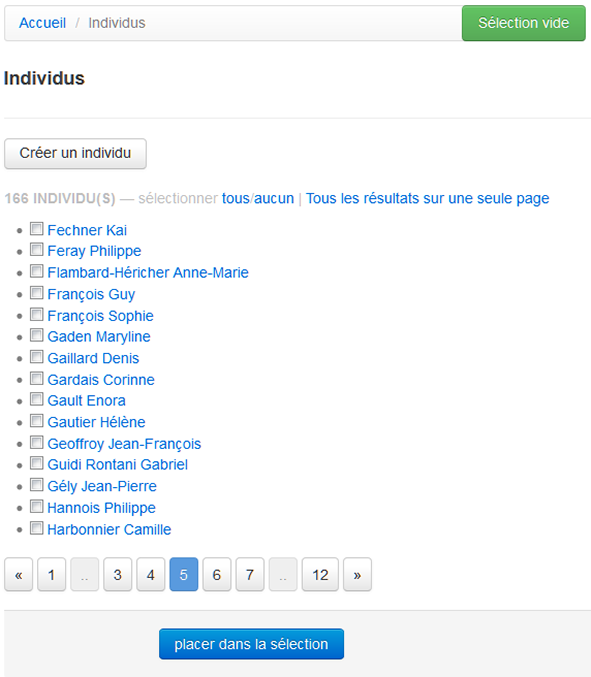Select the François Sophie checkbox
591x677 pixels.
tap(37, 314)
